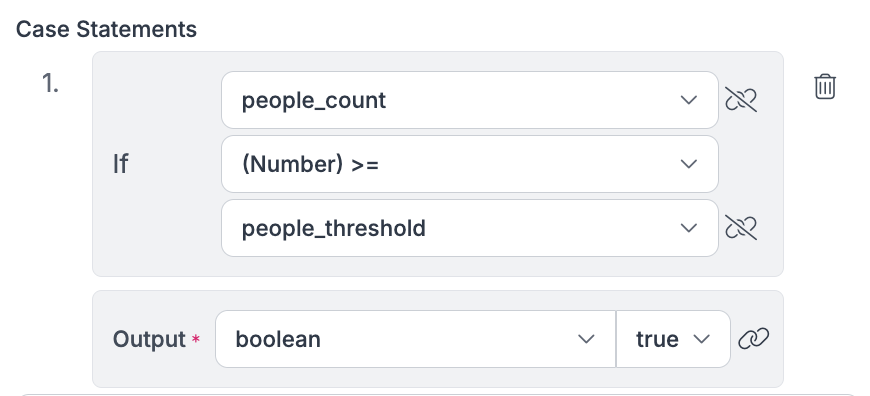Click the If label
Viewport: 870px width, 396px height.
(x=120, y=164)
